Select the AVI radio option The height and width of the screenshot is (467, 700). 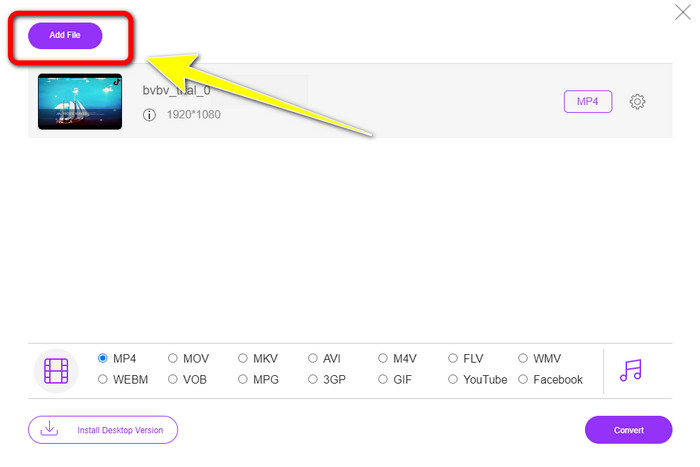coord(314,358)
